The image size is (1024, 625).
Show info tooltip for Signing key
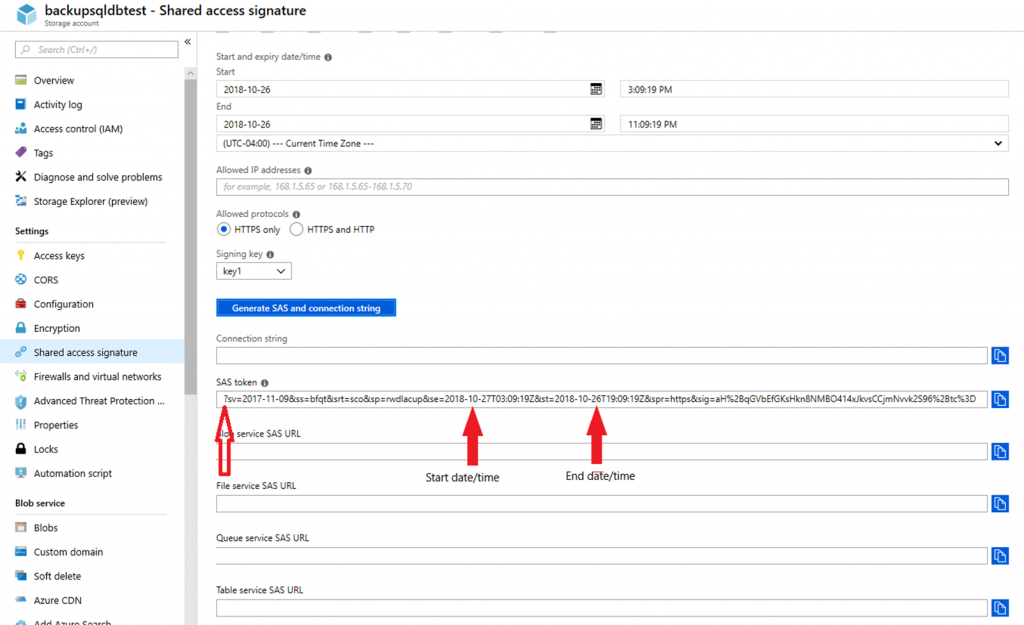click(x=270, y=255)
